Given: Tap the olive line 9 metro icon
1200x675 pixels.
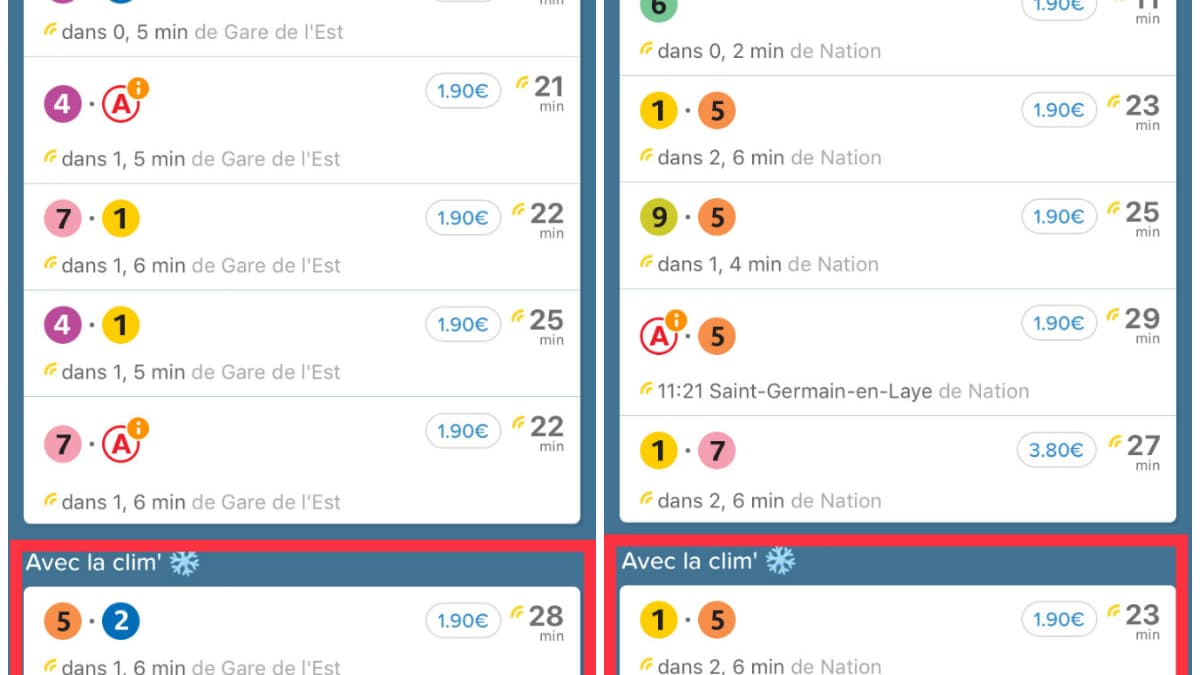Looking at the screenshot, I should (x=658, y=217).
